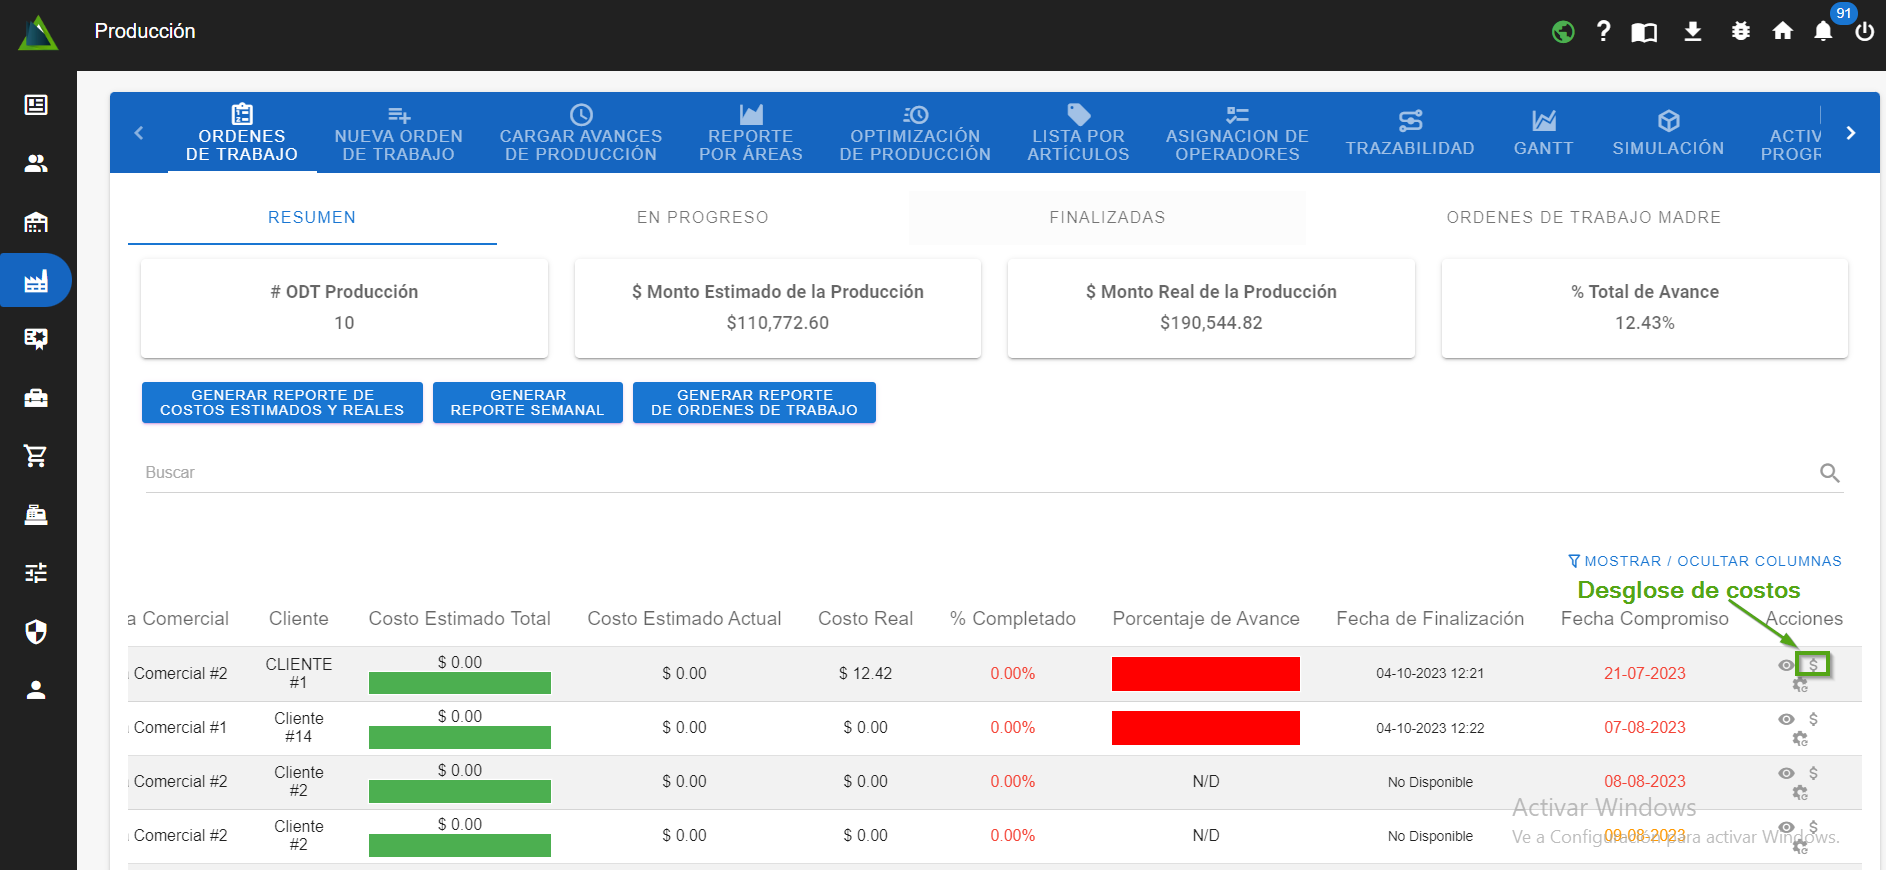This screenshot has width=1886, height=870.
Task: Open the shopping cart sidebar icon
Action: pos(36,456)
